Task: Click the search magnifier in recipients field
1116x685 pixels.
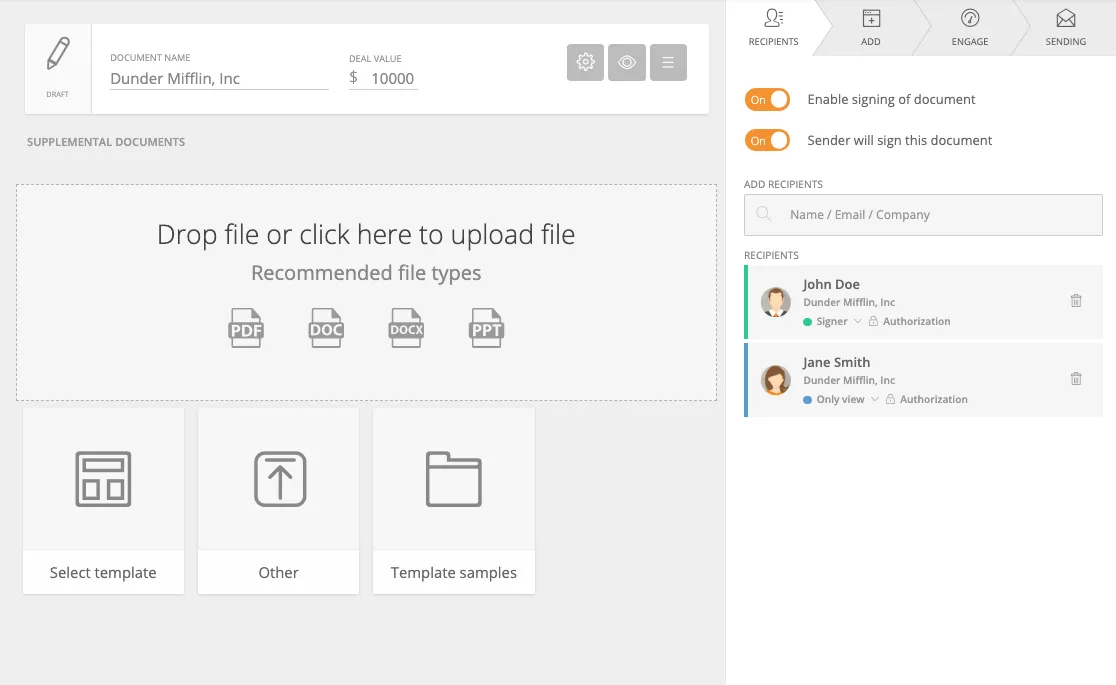Action: pyautogui.click(x=764, y=214)
